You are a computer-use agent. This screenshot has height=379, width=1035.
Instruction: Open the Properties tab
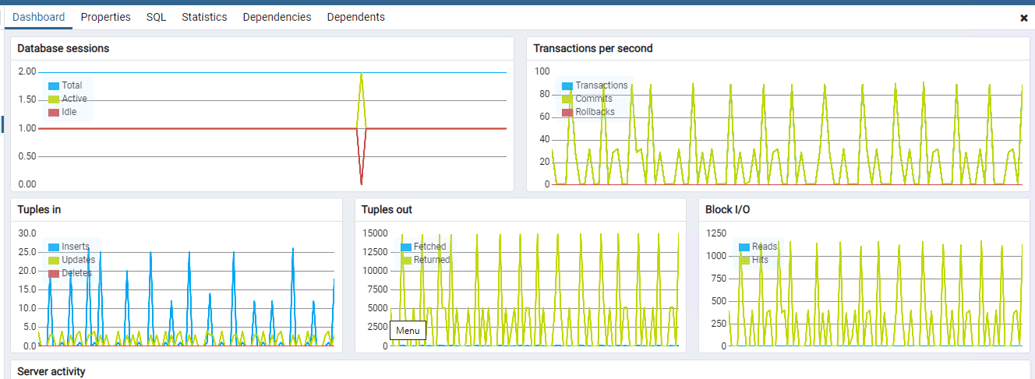pos(106,17)
